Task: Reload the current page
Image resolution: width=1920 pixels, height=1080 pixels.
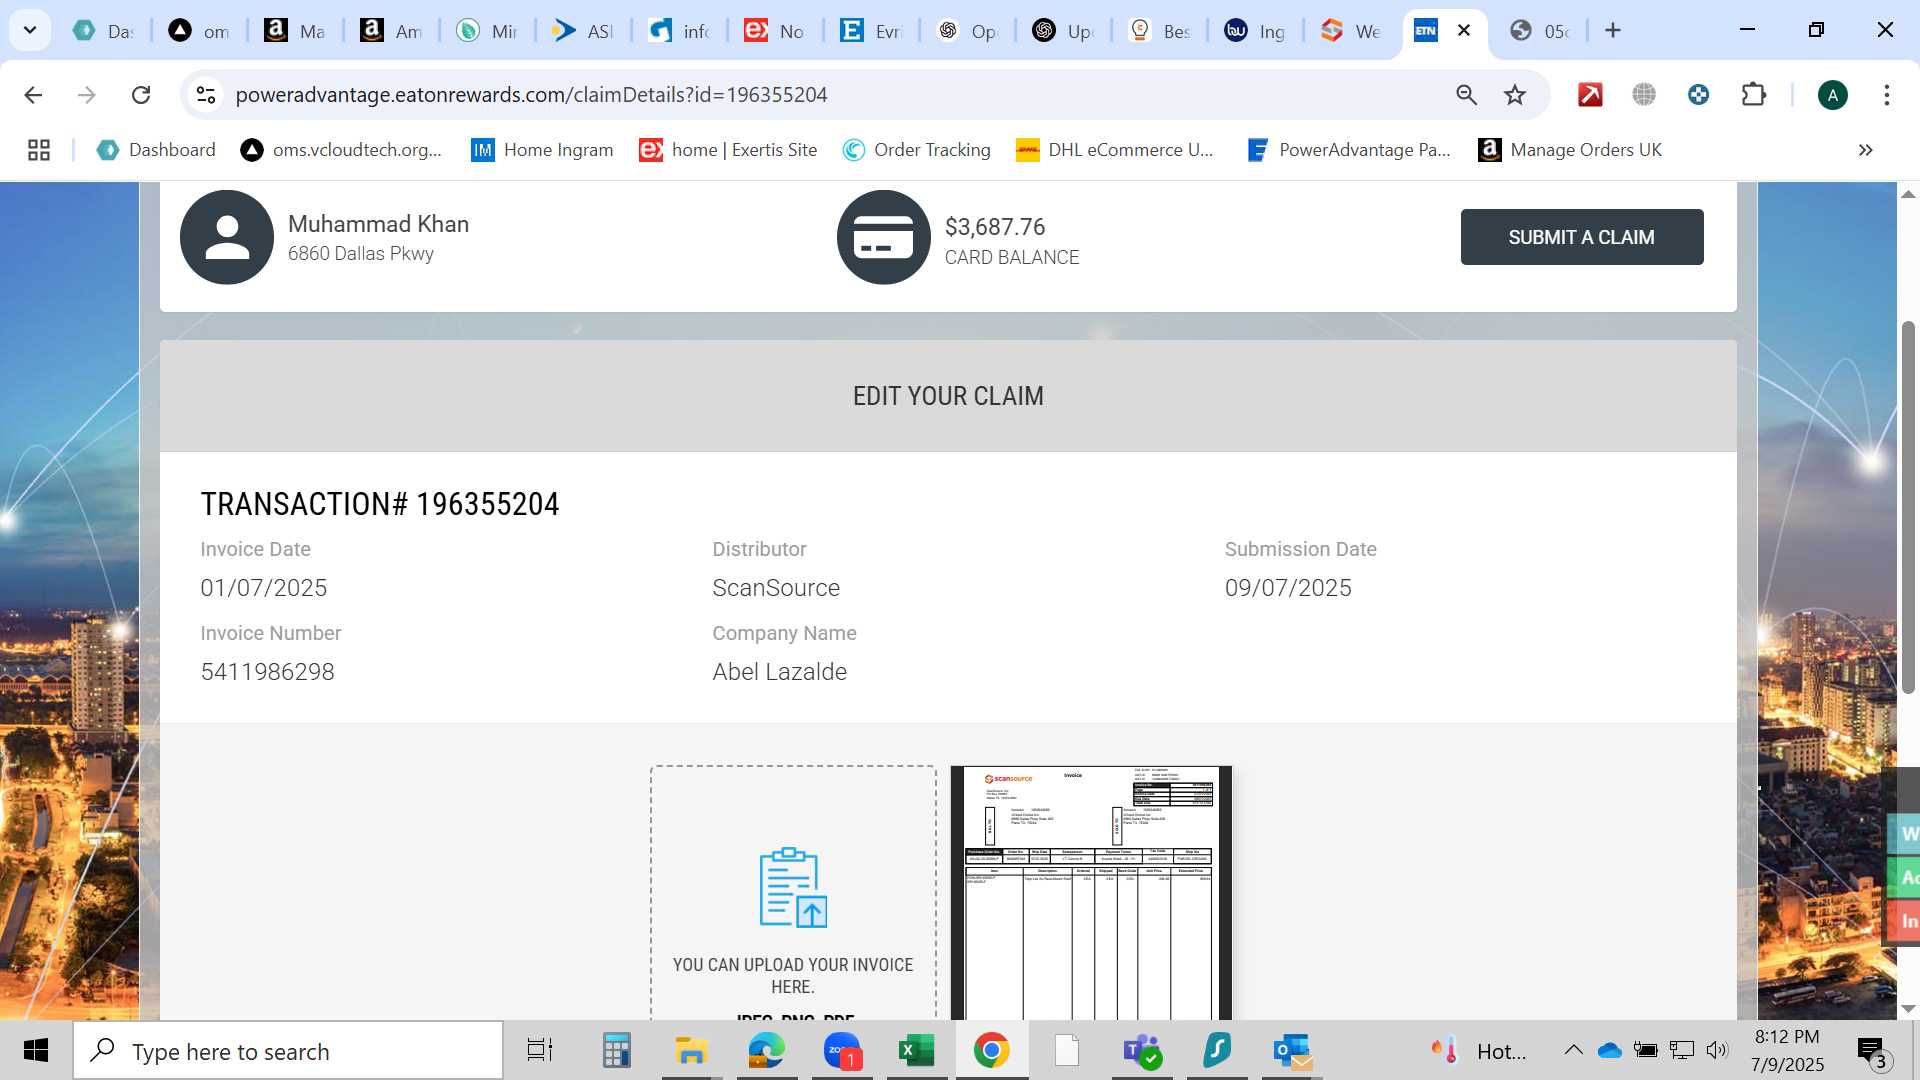Action: pyautogui.click(x=141, y=95)
